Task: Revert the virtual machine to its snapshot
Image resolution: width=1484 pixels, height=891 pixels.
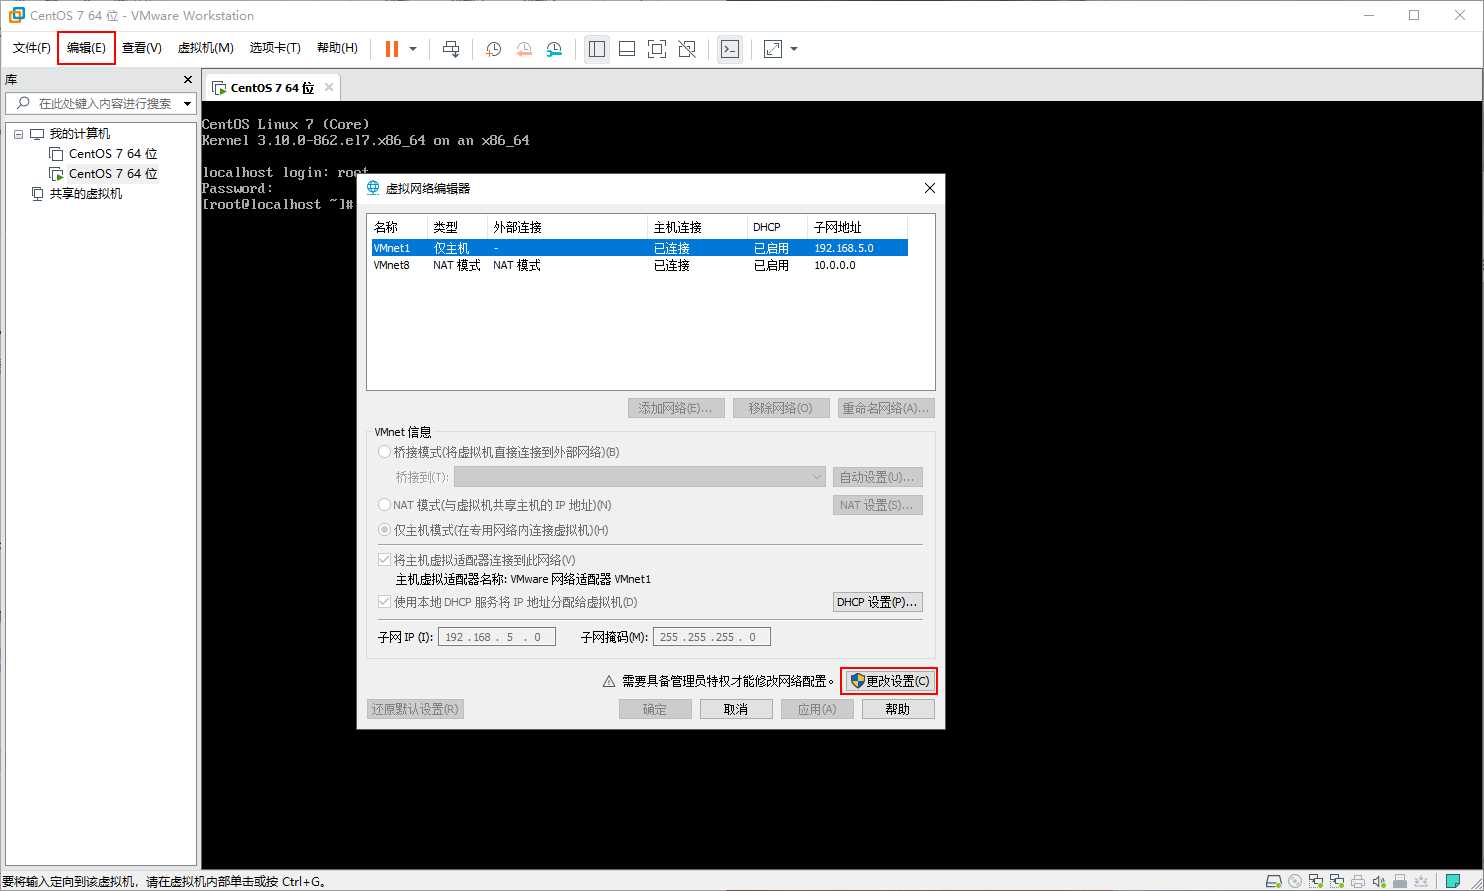Action: [524, 49]
